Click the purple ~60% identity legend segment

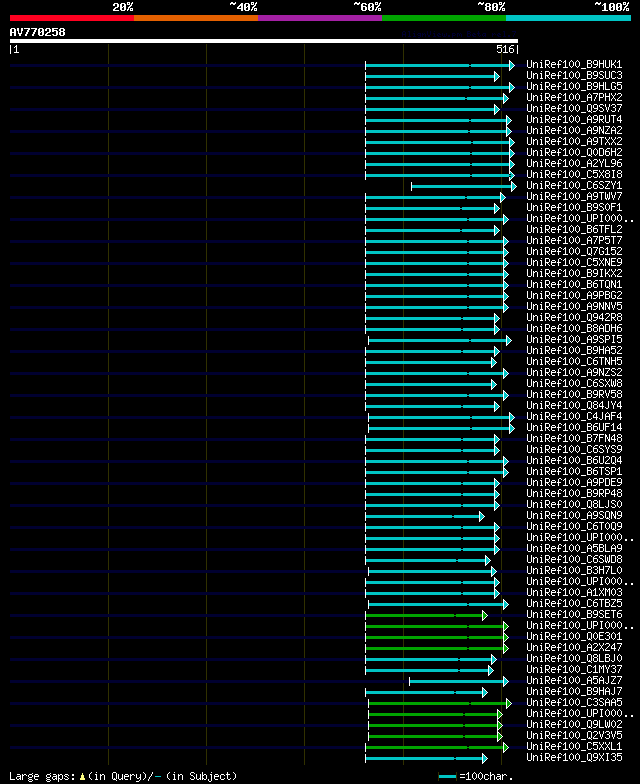(x=320, y=18)
